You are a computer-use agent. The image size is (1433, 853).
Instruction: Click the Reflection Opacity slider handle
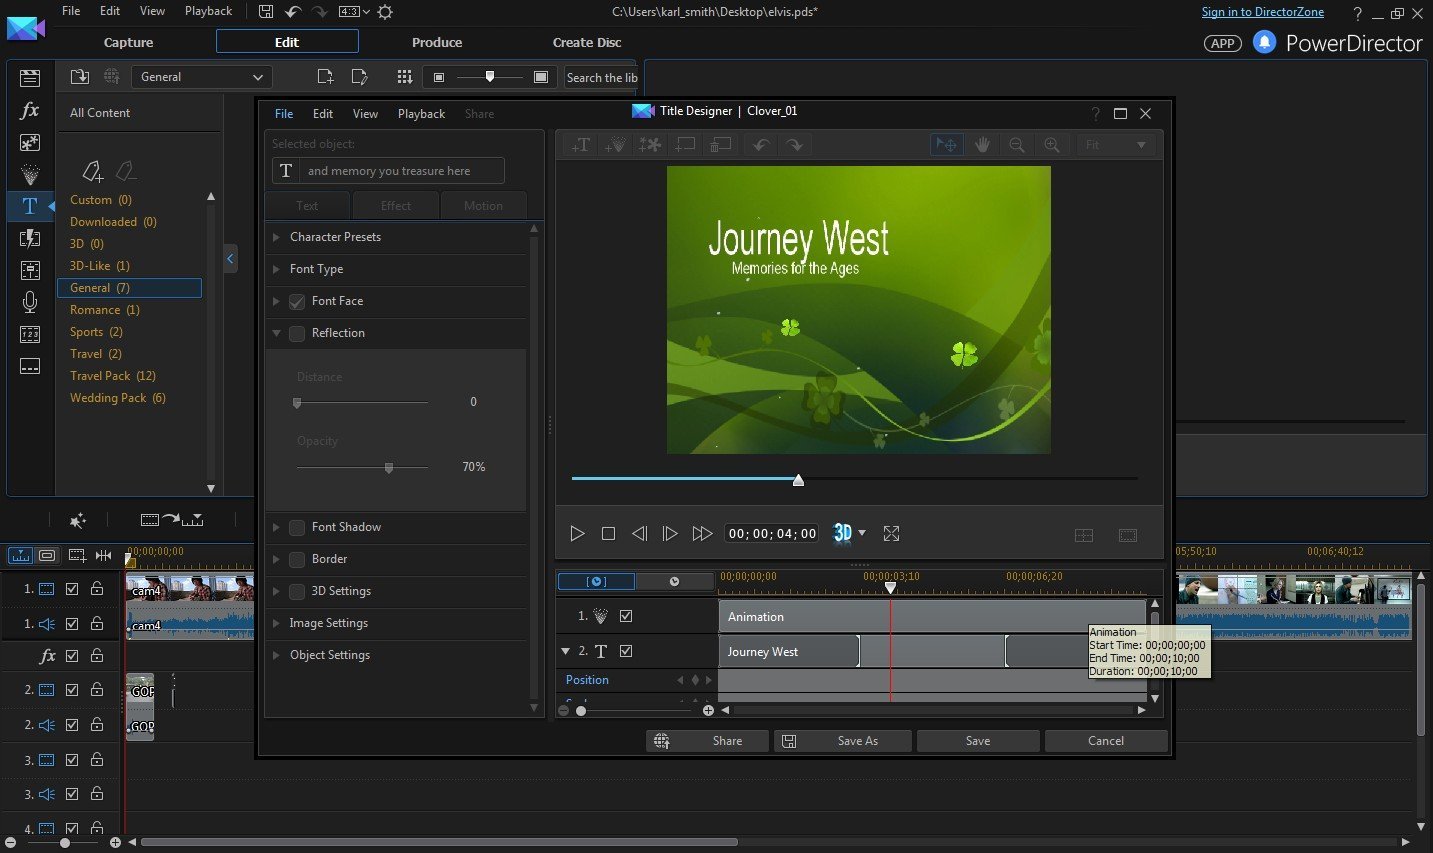coord(389,467)
